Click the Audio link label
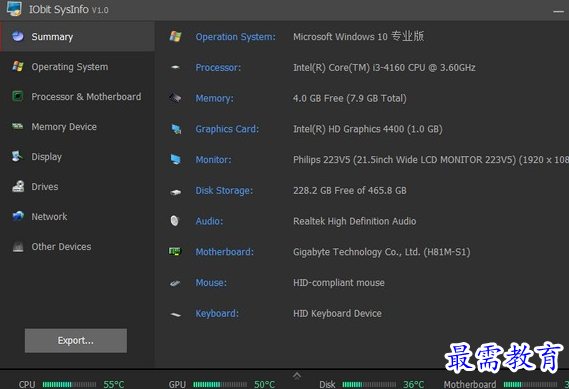 click(209, 221)
